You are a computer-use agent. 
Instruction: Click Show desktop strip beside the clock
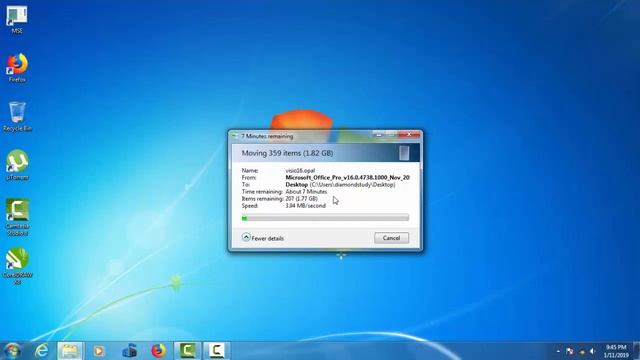[636, 351]
